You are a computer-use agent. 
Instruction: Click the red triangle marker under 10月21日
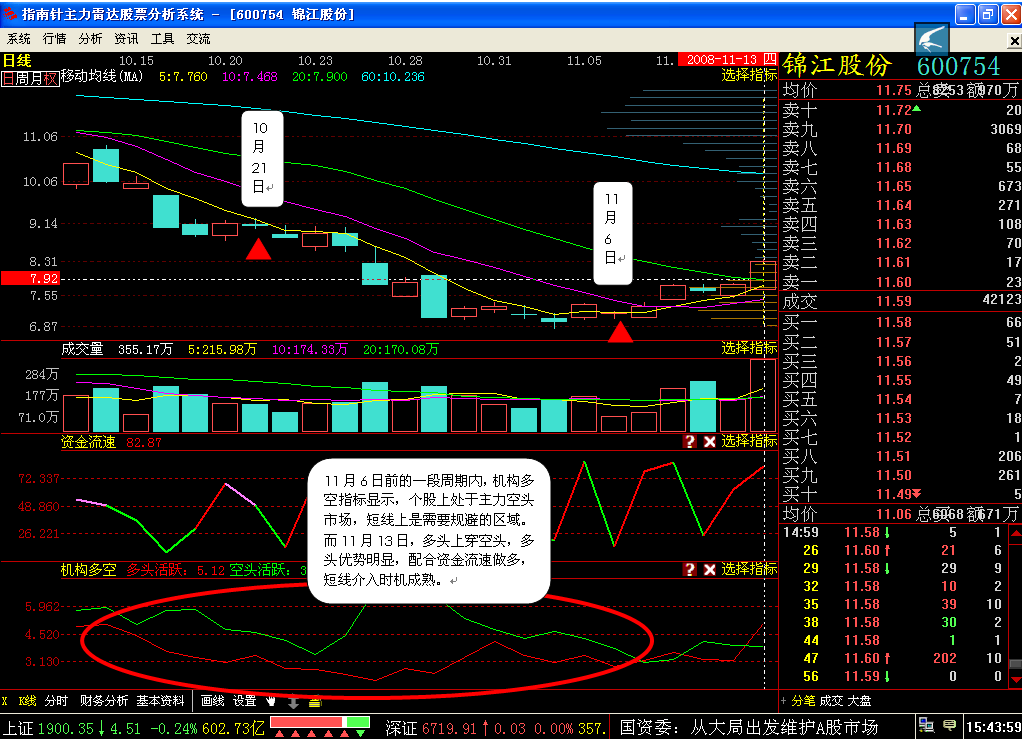[258, 249]
